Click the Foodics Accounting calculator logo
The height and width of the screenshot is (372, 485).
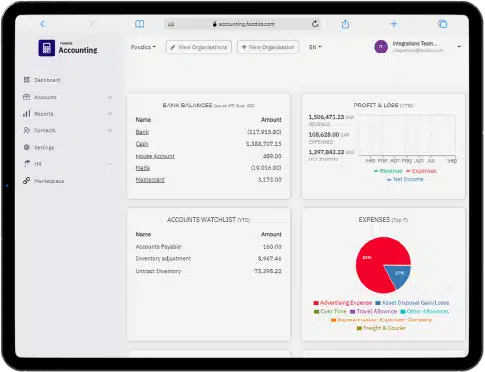(x=47, y=48)
